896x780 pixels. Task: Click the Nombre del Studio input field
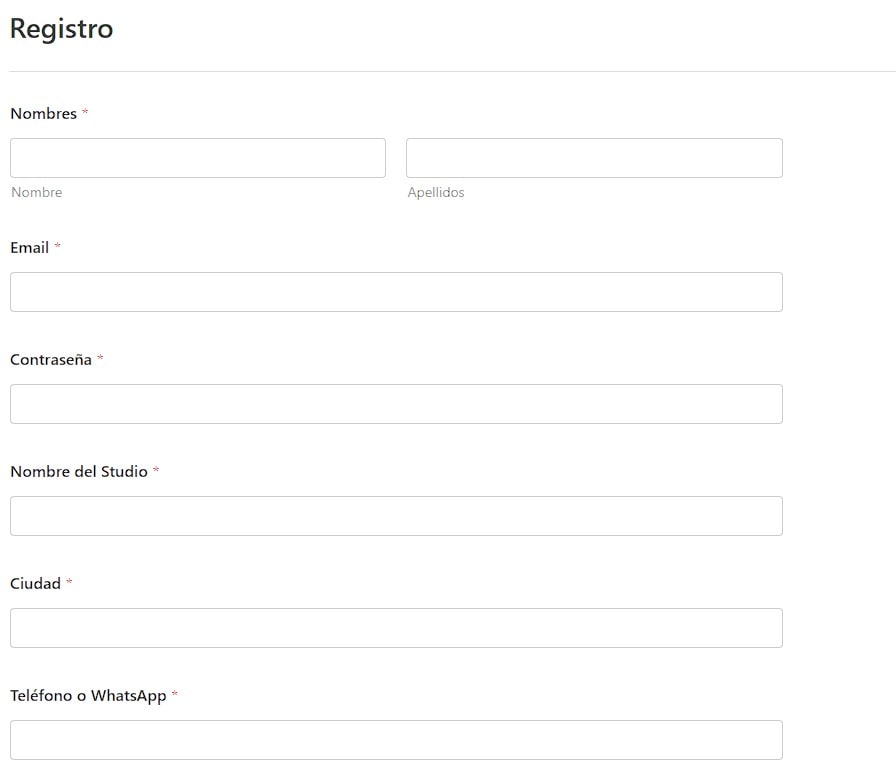point(396,515)
